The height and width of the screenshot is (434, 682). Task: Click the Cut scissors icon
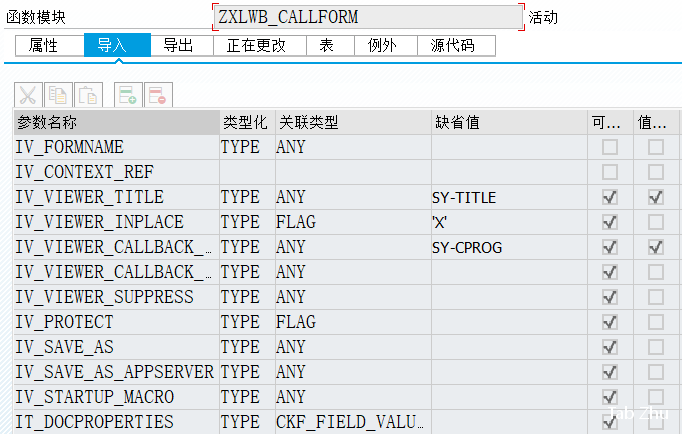click(x=28, y=95)
